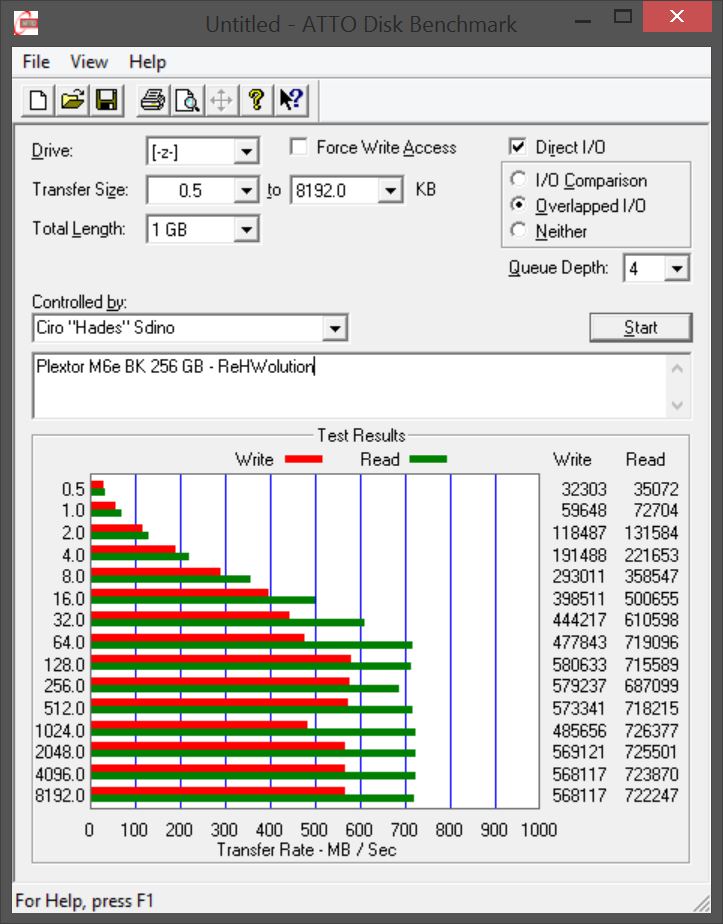Expand the Total Length dropdown

(x=246, y=229)
